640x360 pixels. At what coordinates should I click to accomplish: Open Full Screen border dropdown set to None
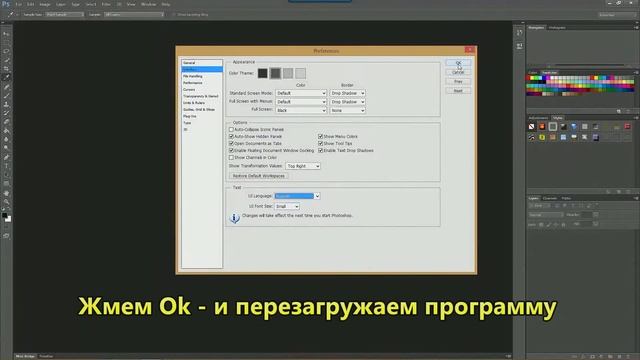coord(347,110)
